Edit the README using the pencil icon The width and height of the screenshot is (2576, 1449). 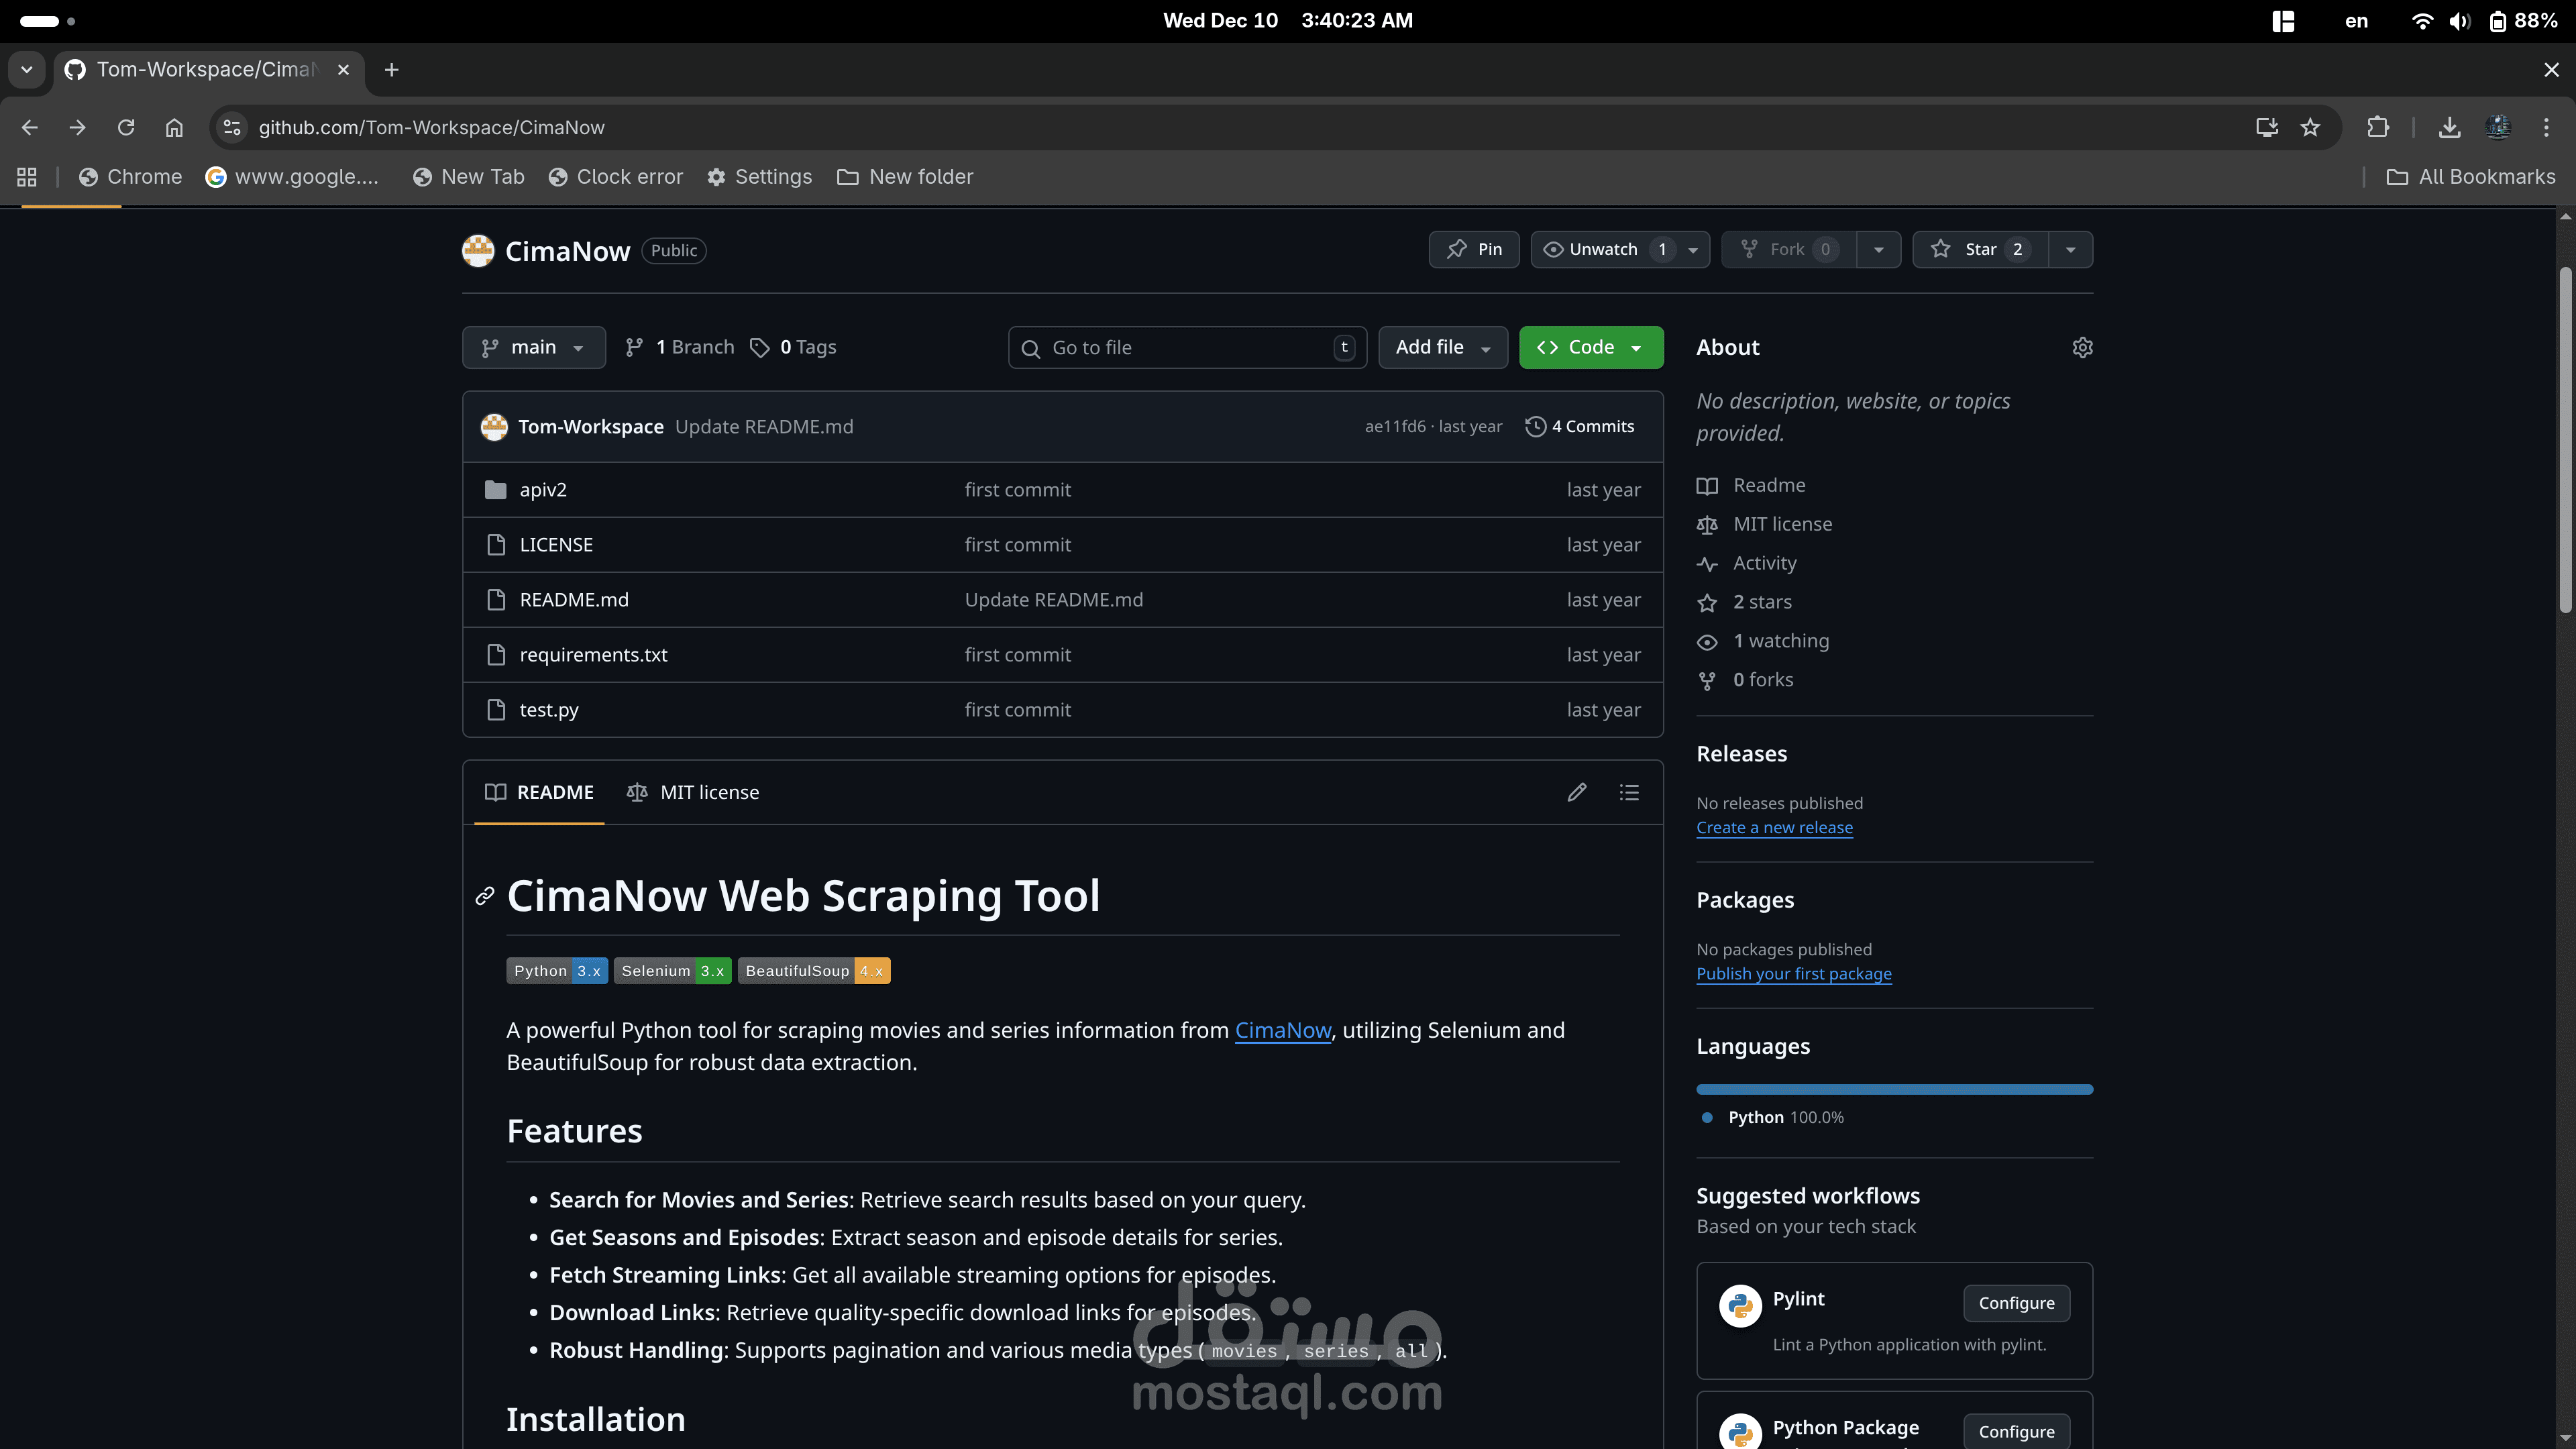[x=1577, y=791]
